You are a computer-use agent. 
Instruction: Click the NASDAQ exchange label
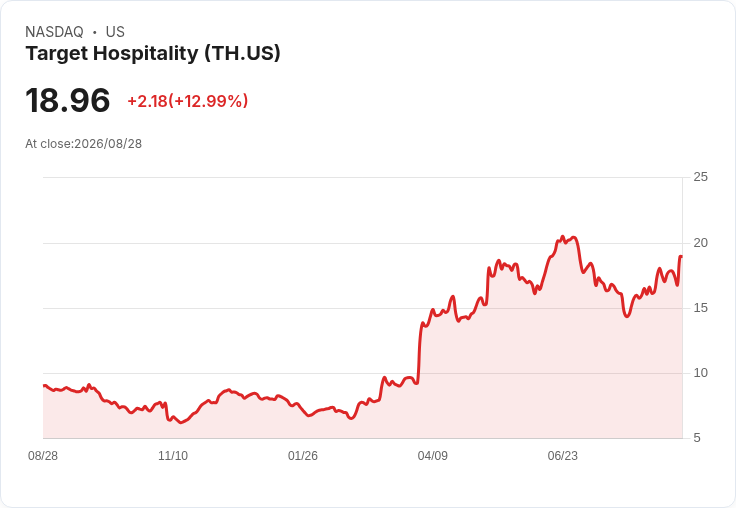click(x=54, y=32)
